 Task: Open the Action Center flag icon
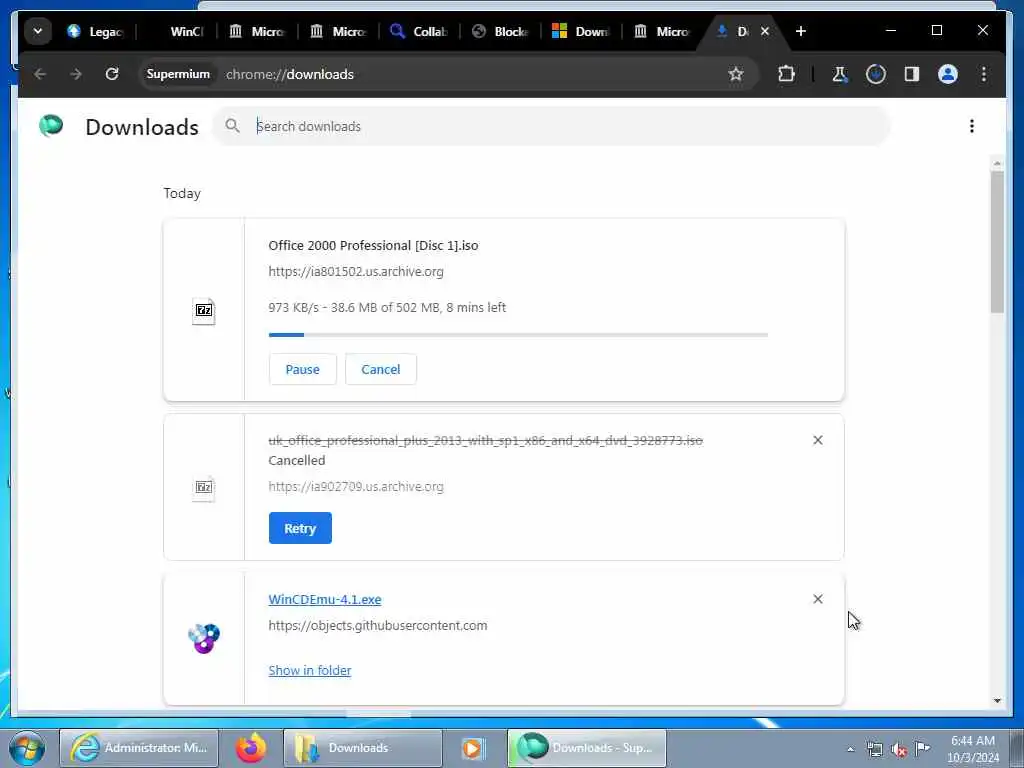click(x=922, y=749)
